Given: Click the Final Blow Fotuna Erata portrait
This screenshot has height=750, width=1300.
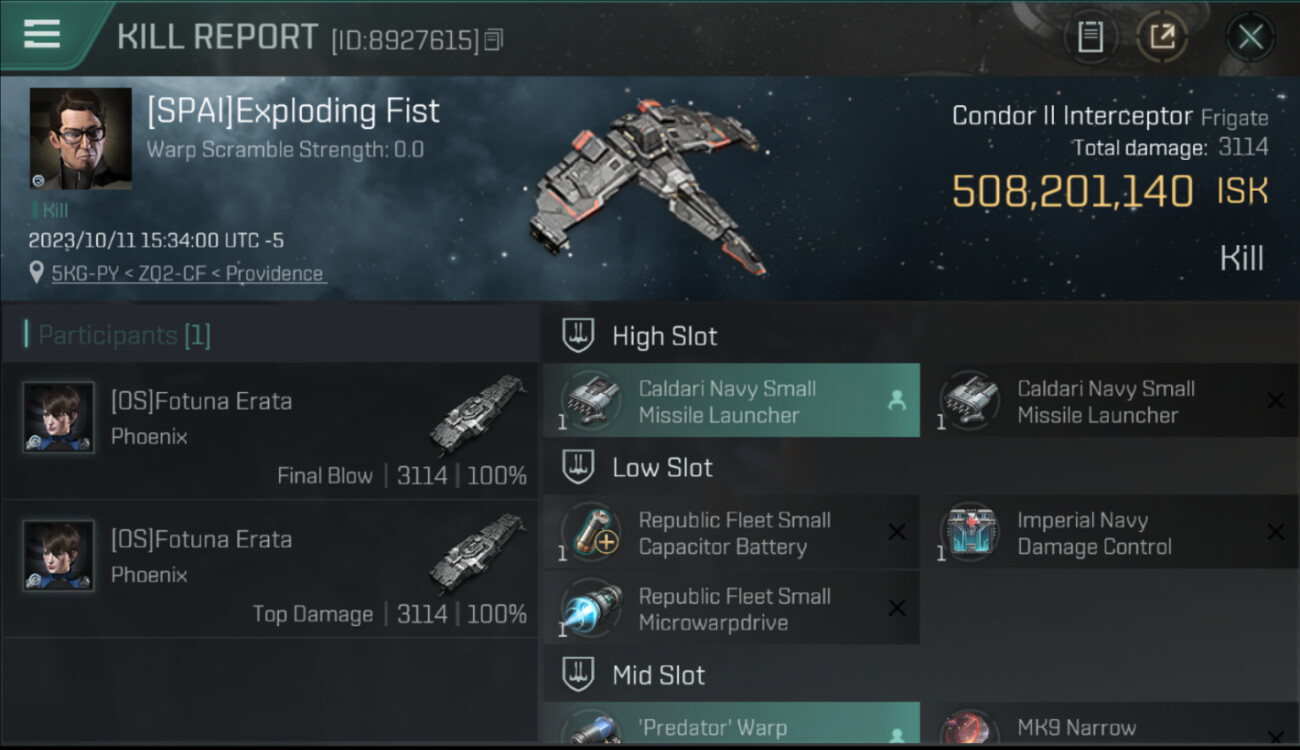Looking at the screenshot, I should click(x=59, y=417).
